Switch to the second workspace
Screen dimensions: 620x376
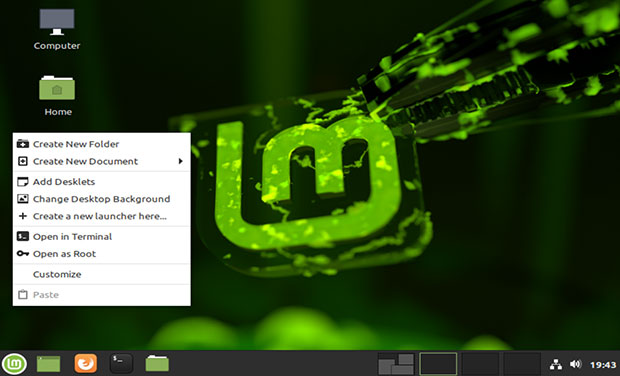[480, 364]
